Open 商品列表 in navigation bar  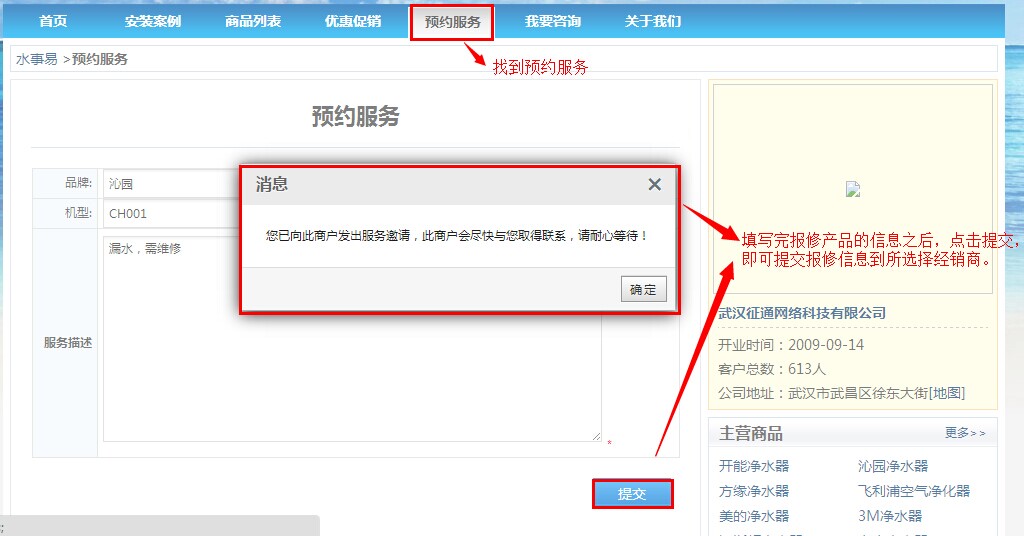tap(253, 21)
